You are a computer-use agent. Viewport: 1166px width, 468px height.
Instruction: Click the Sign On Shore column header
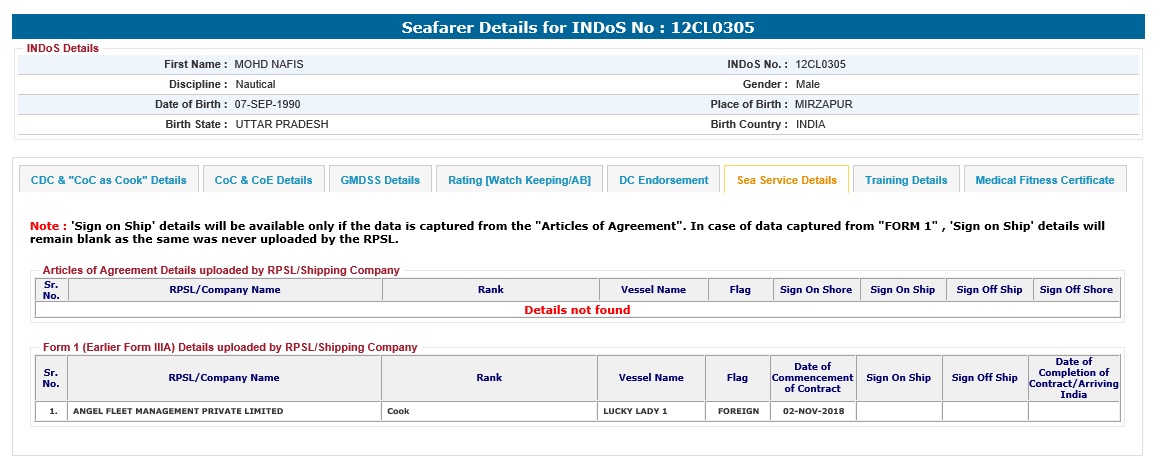click(815, 290)
